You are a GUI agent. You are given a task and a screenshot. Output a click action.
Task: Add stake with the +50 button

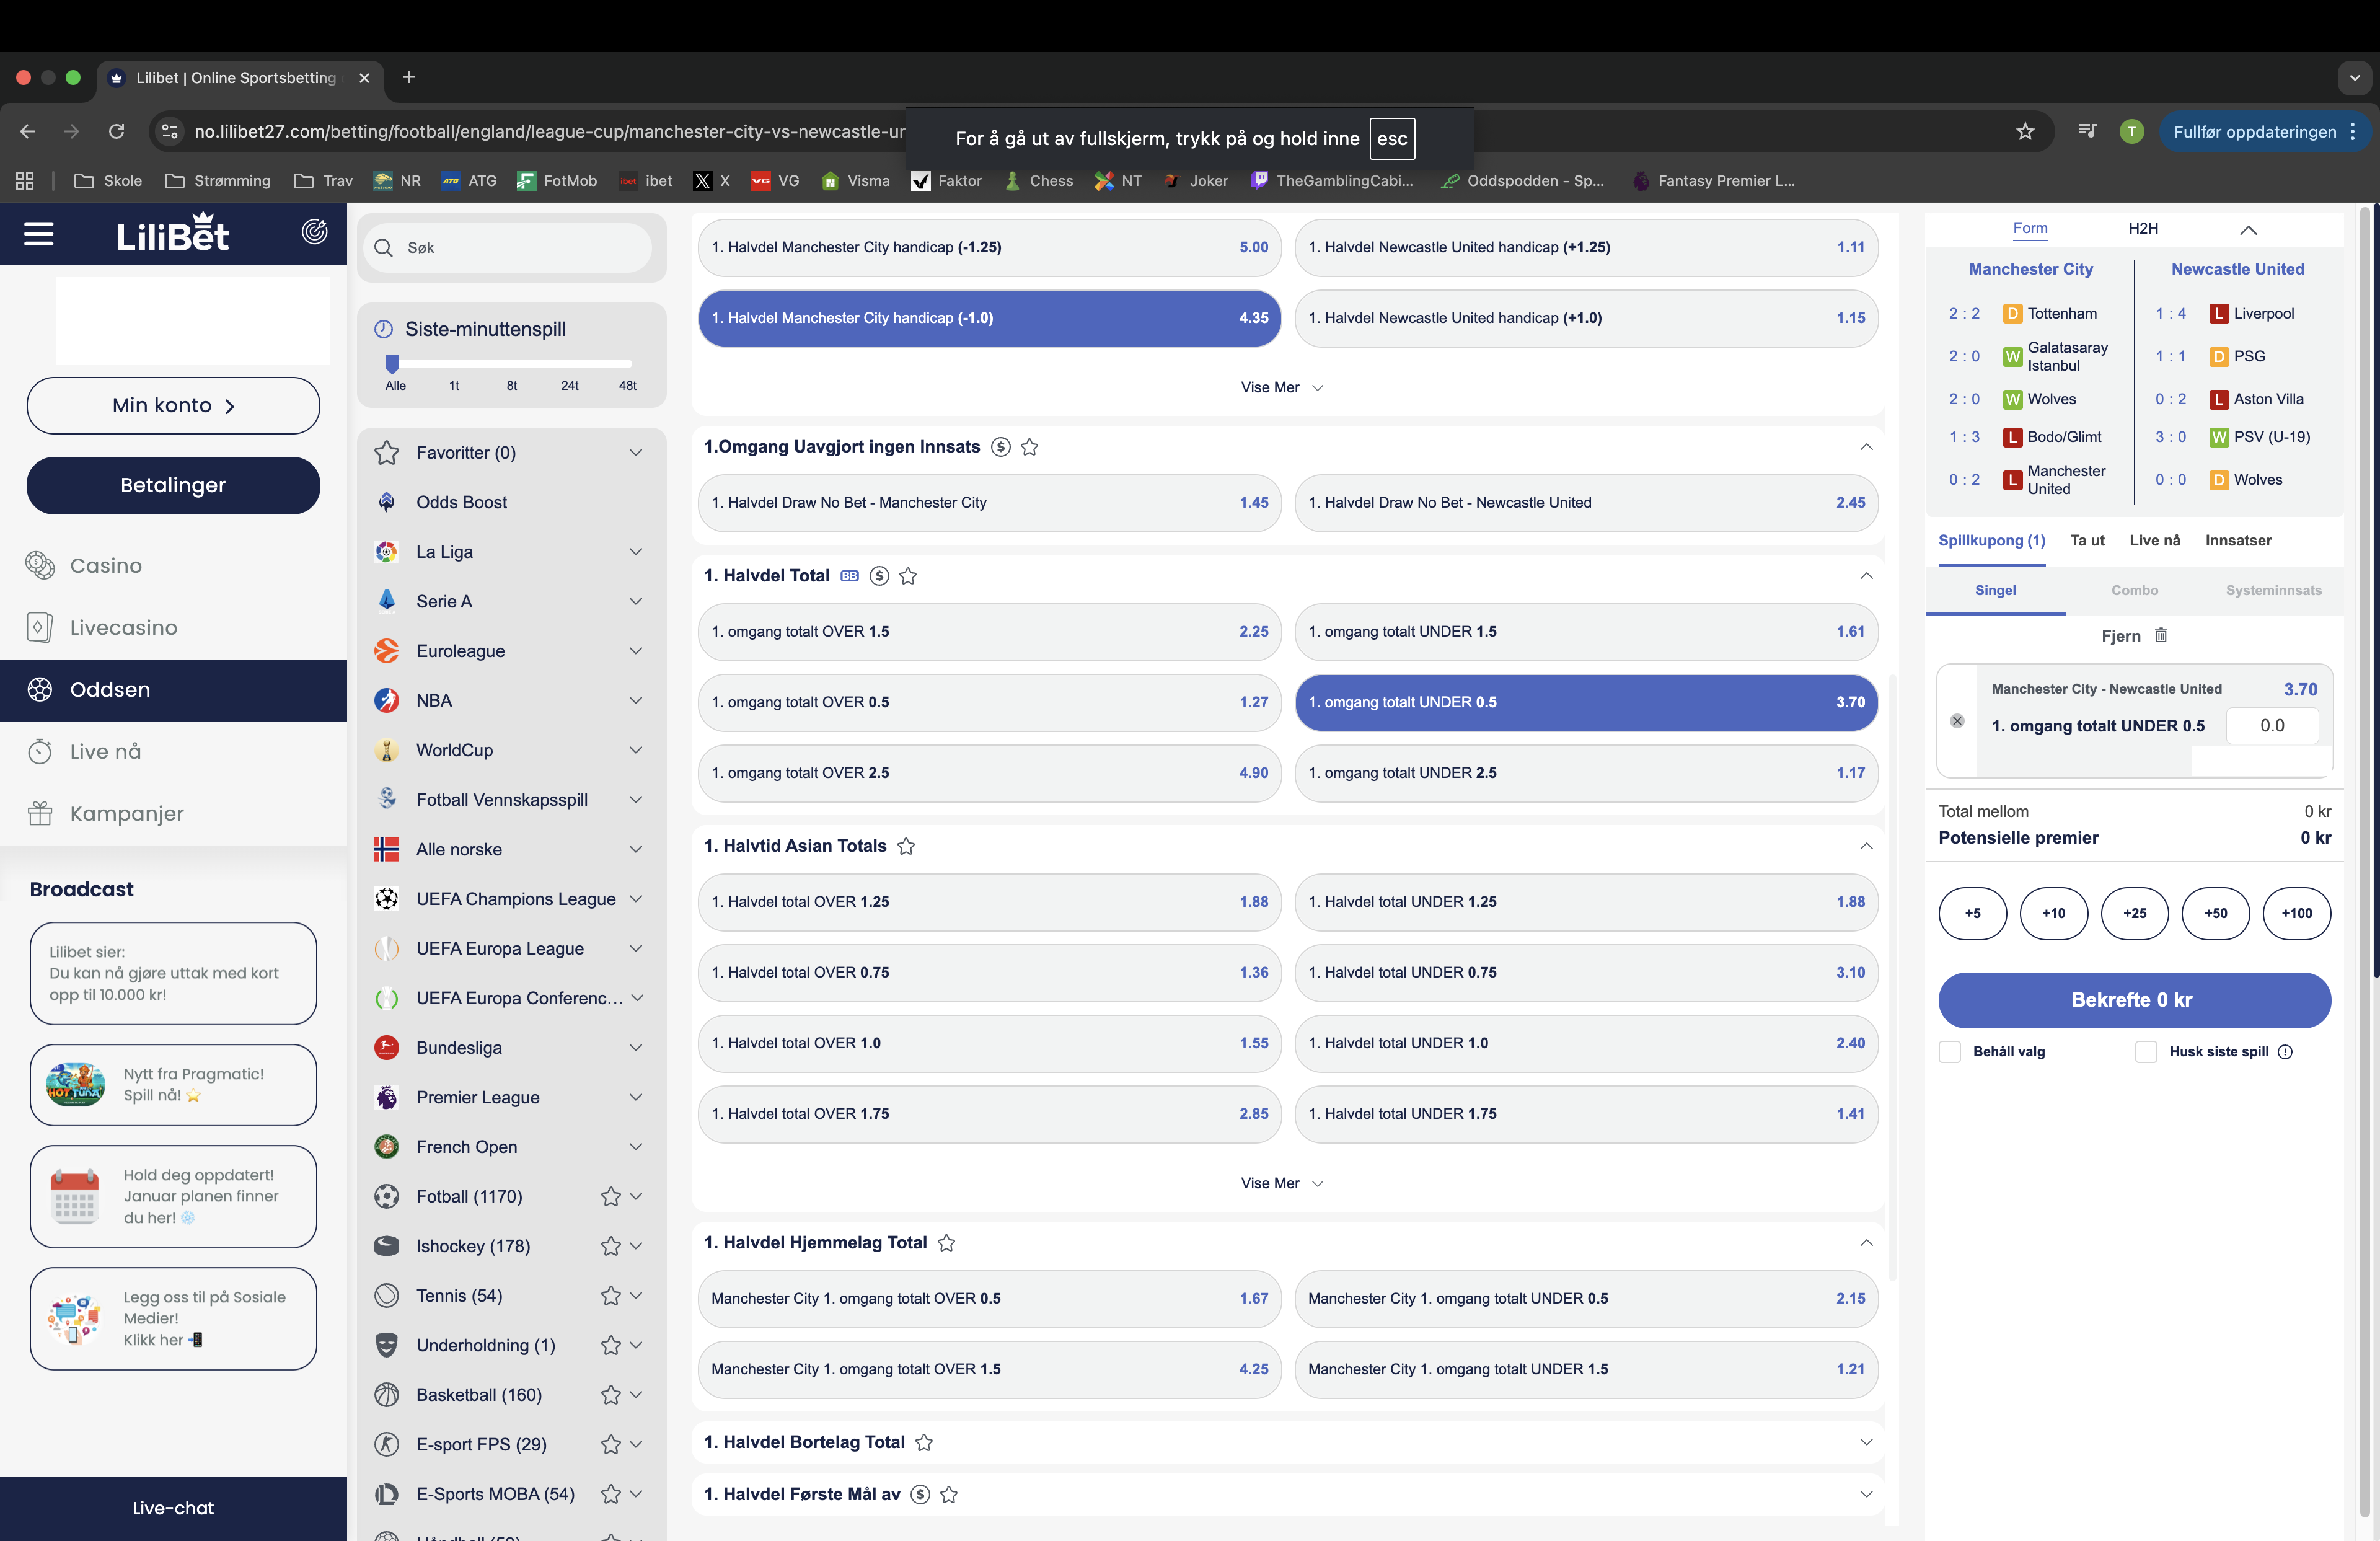tap(2215, 913)
